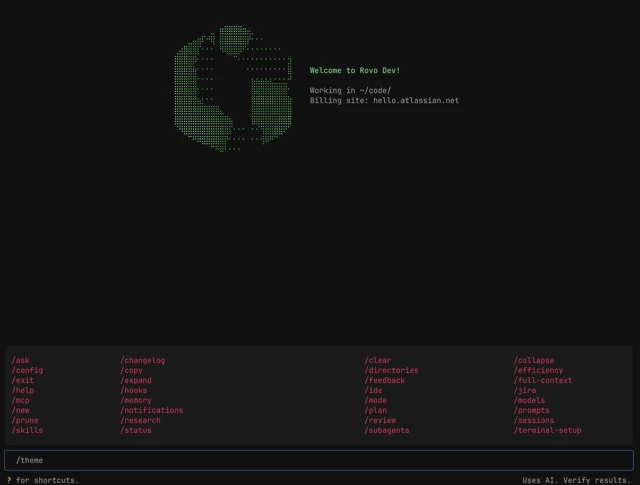The image size is (640, 485).
Task: Pick the /feedback command
Action: (384, 380)
